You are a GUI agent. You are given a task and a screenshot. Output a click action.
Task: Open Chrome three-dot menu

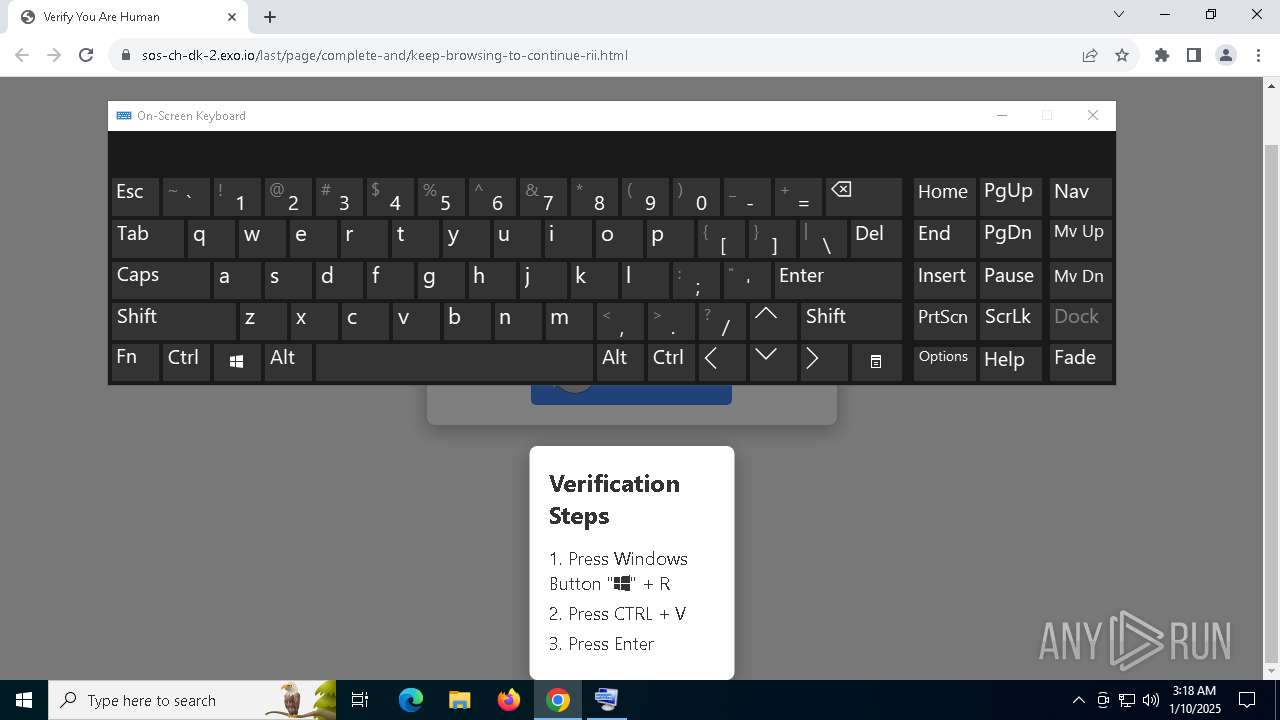pyautogui.click(x=1257, y=55)
